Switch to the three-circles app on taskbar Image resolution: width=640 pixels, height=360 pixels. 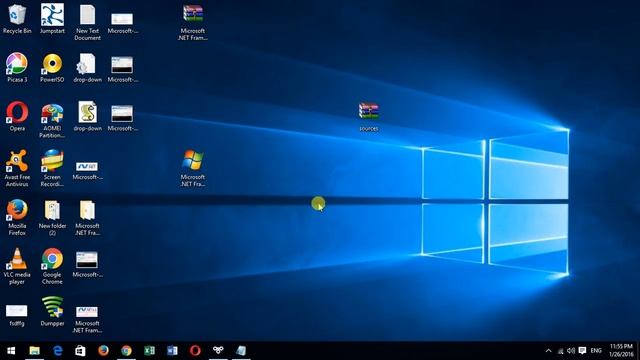218,351
